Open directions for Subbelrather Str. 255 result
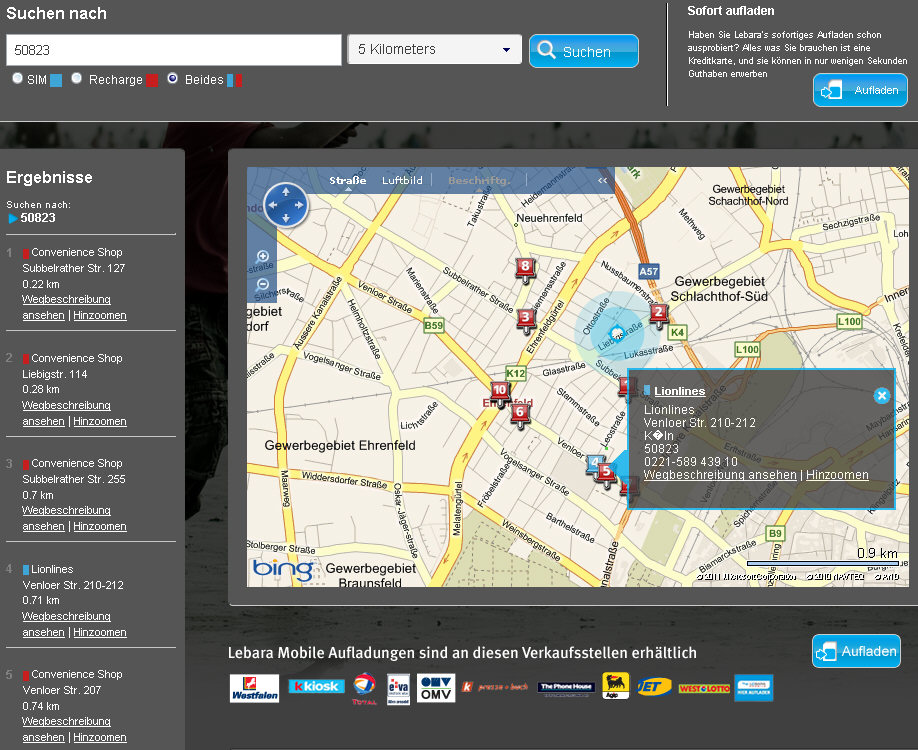The height and width of the screenshot is (750, 918). click(66, 518)
